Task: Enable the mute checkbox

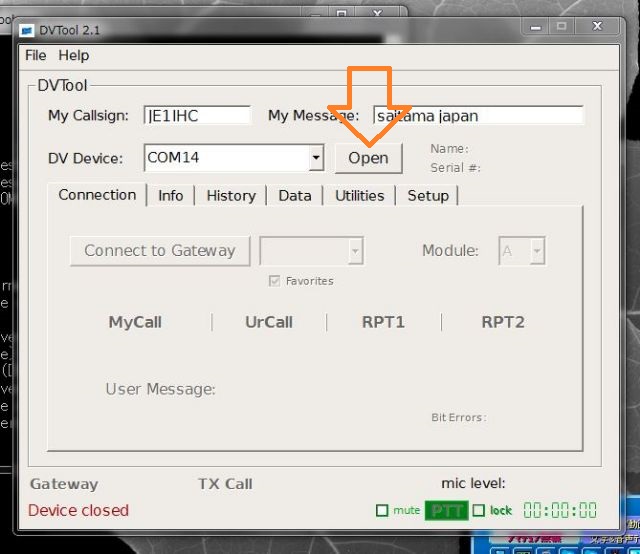Action: pos(382,511)
